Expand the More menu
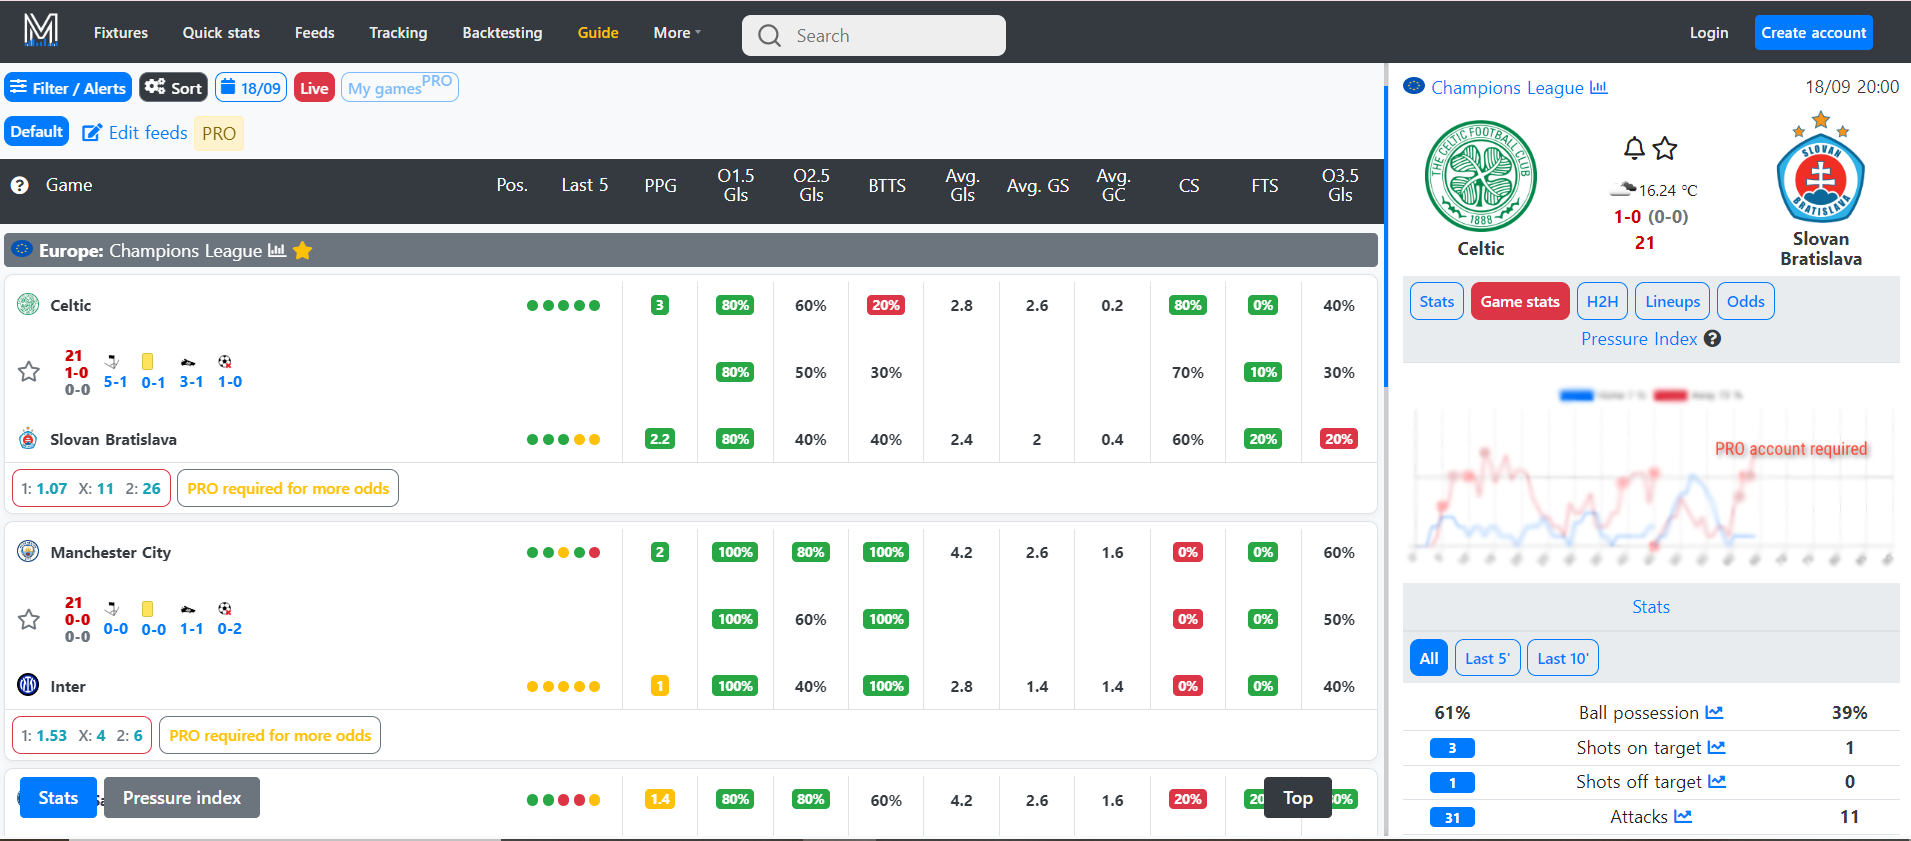Viewport: 1911px width, 841px height. (677, 33)
